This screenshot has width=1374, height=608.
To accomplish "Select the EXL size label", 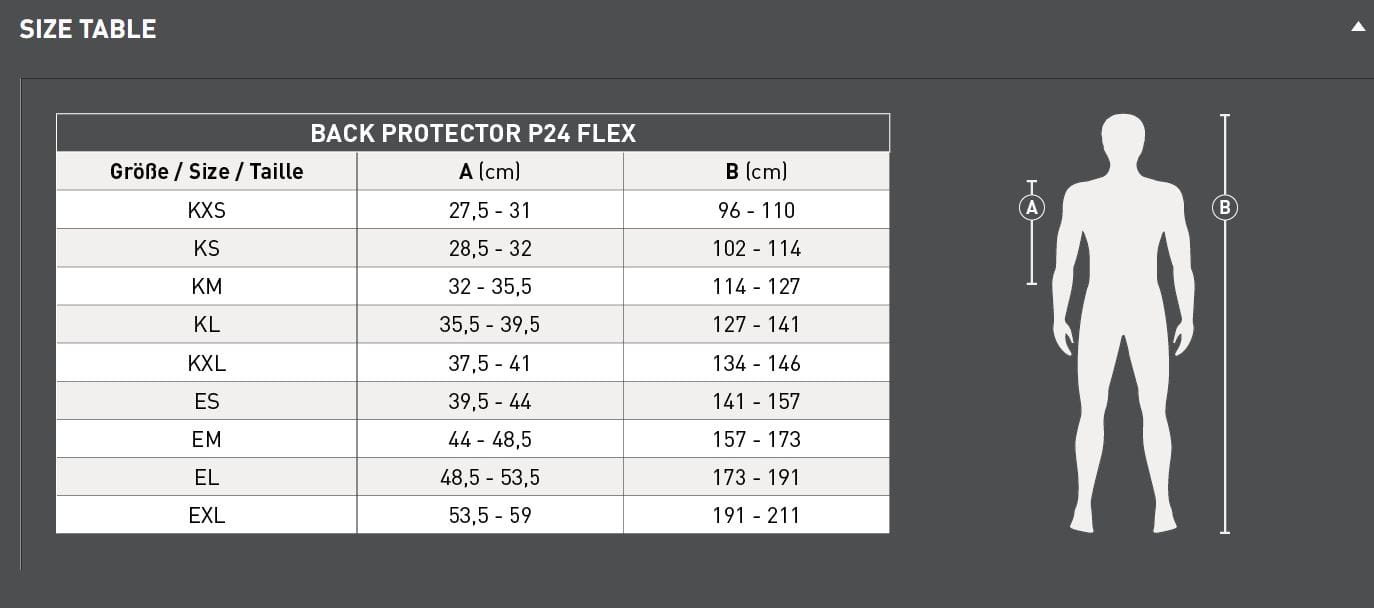I will (206, 516).
